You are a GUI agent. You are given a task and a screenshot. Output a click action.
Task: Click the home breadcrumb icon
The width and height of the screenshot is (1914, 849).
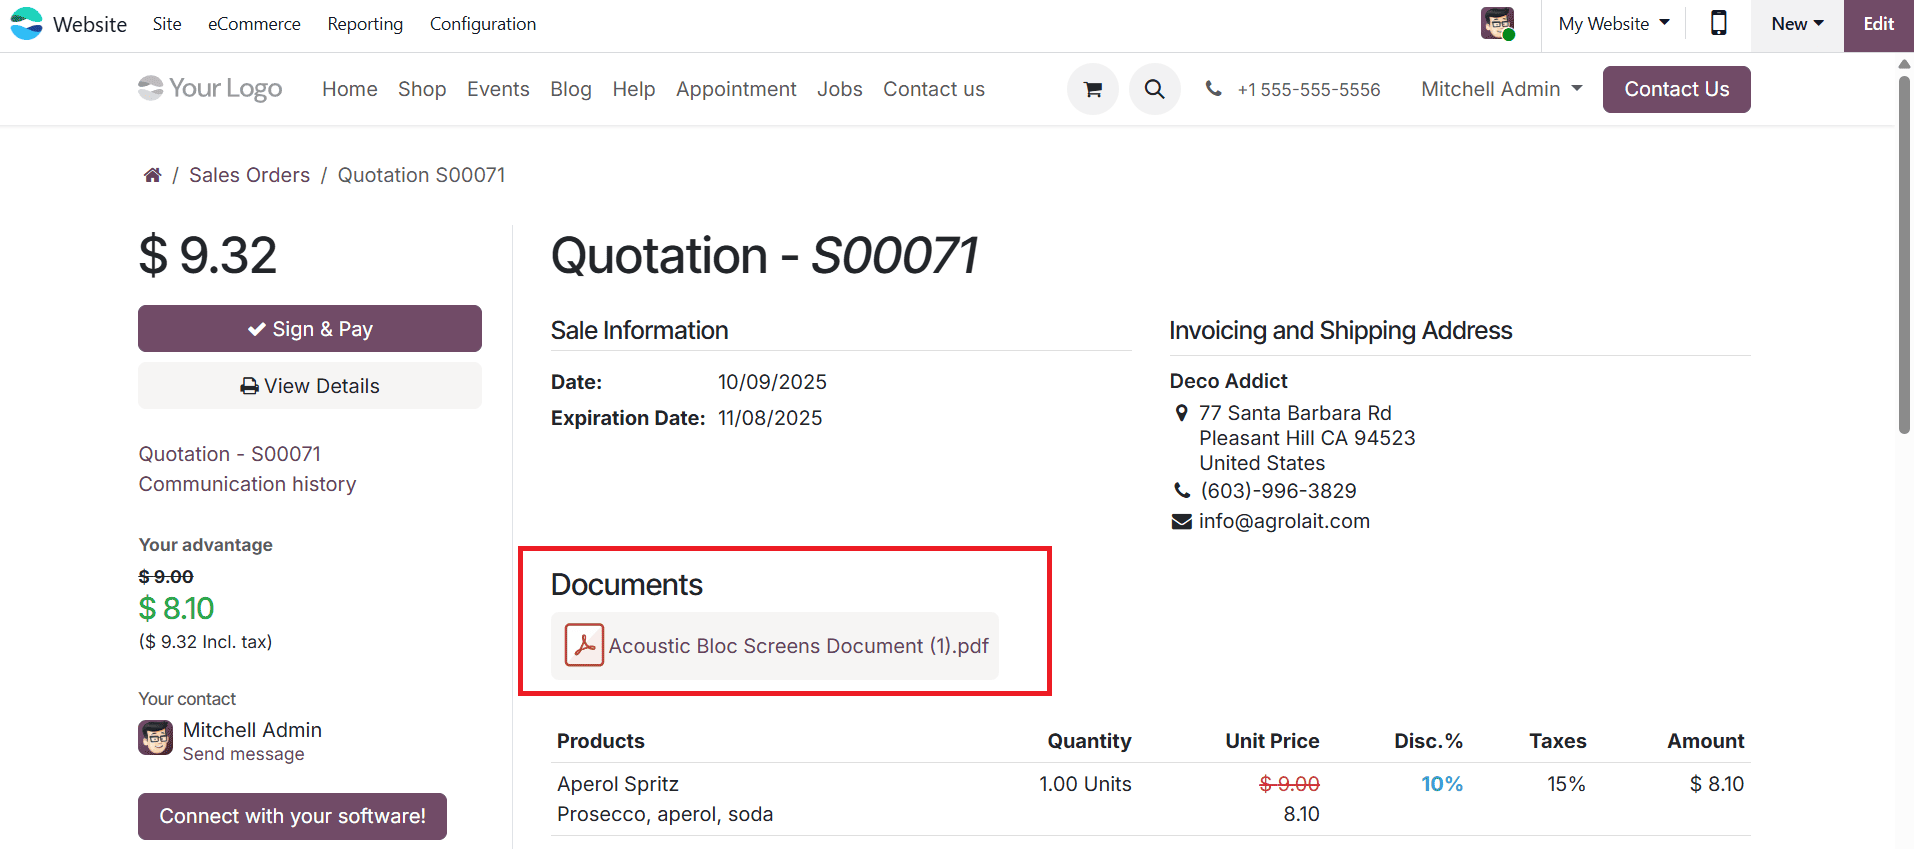pyautogui.click(x=152, y=176)
